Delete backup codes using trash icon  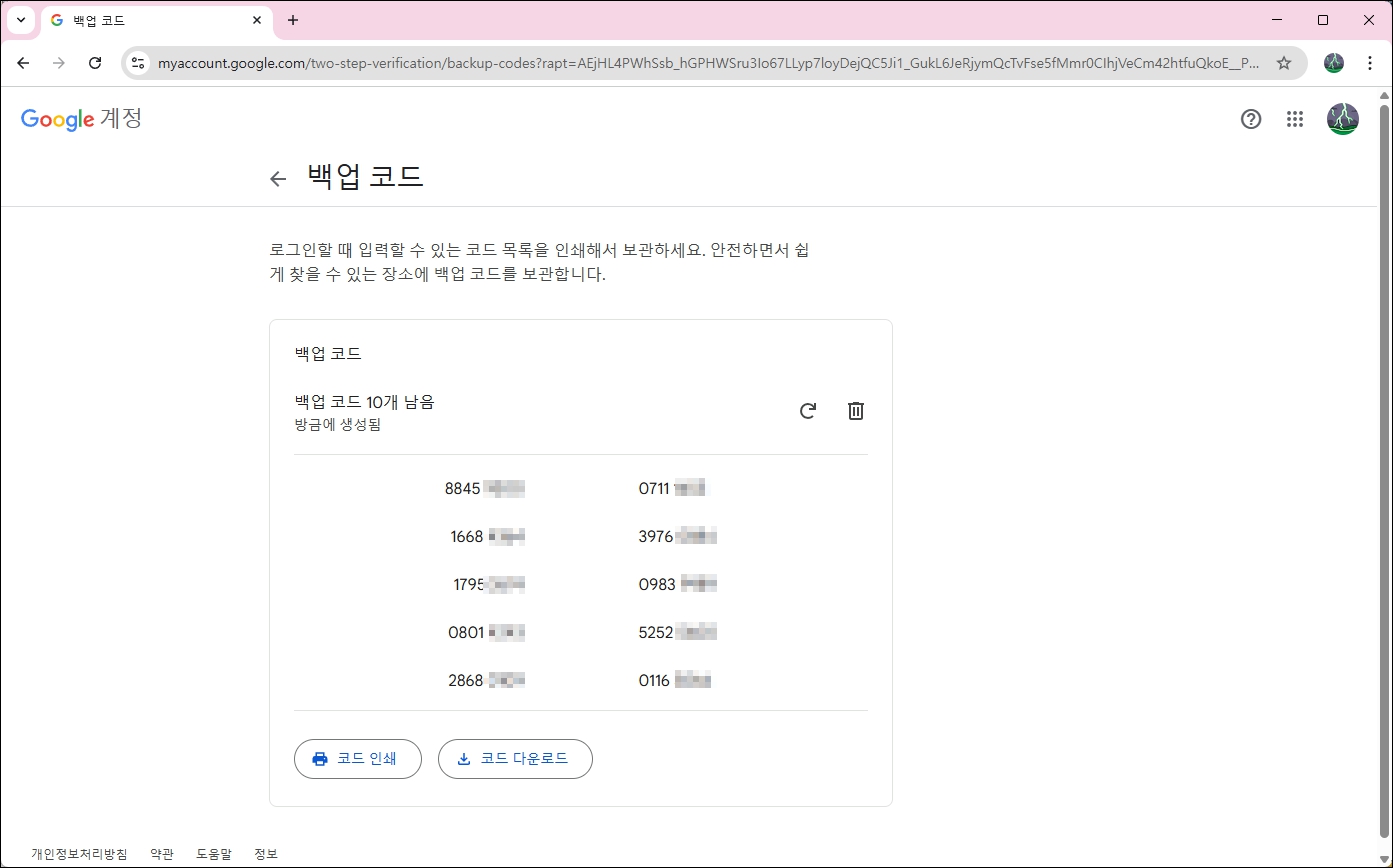[x=855, y=410]
